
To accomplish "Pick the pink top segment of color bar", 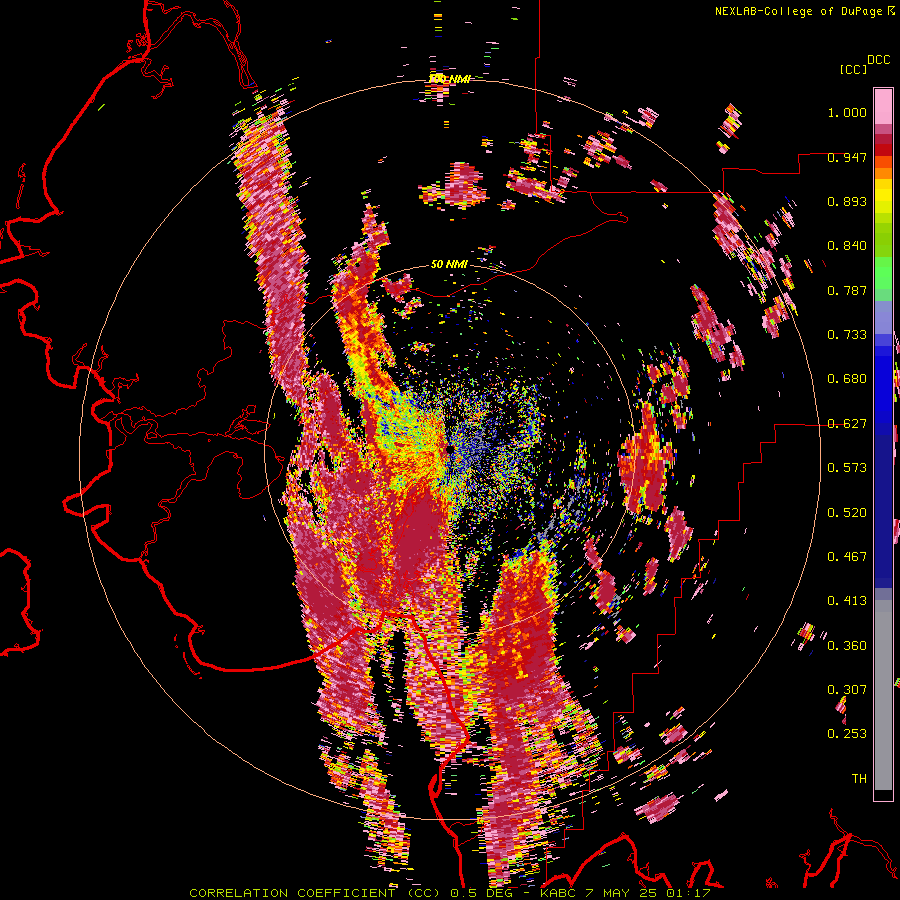I will 883,106.
